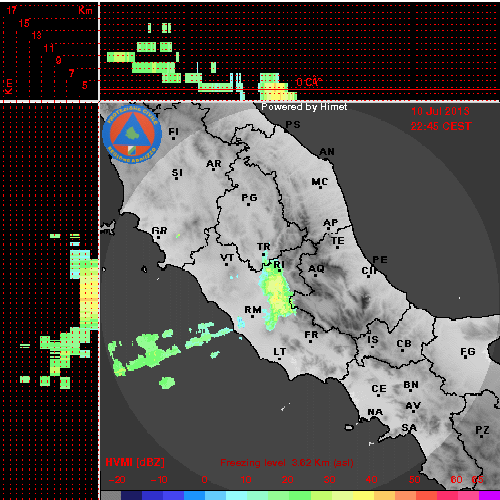Click the '50' value on the dBZ scale
This screenshot has height=500, width=500.
[414, 480]
